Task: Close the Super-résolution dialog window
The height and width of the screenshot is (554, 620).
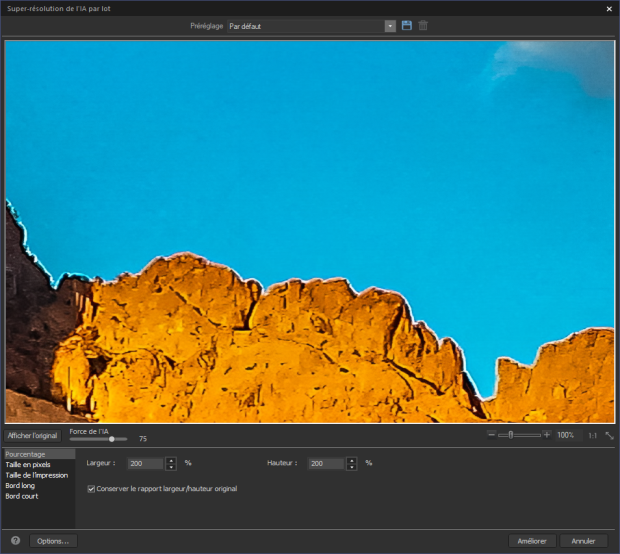Action: click(x=609, y=8)
